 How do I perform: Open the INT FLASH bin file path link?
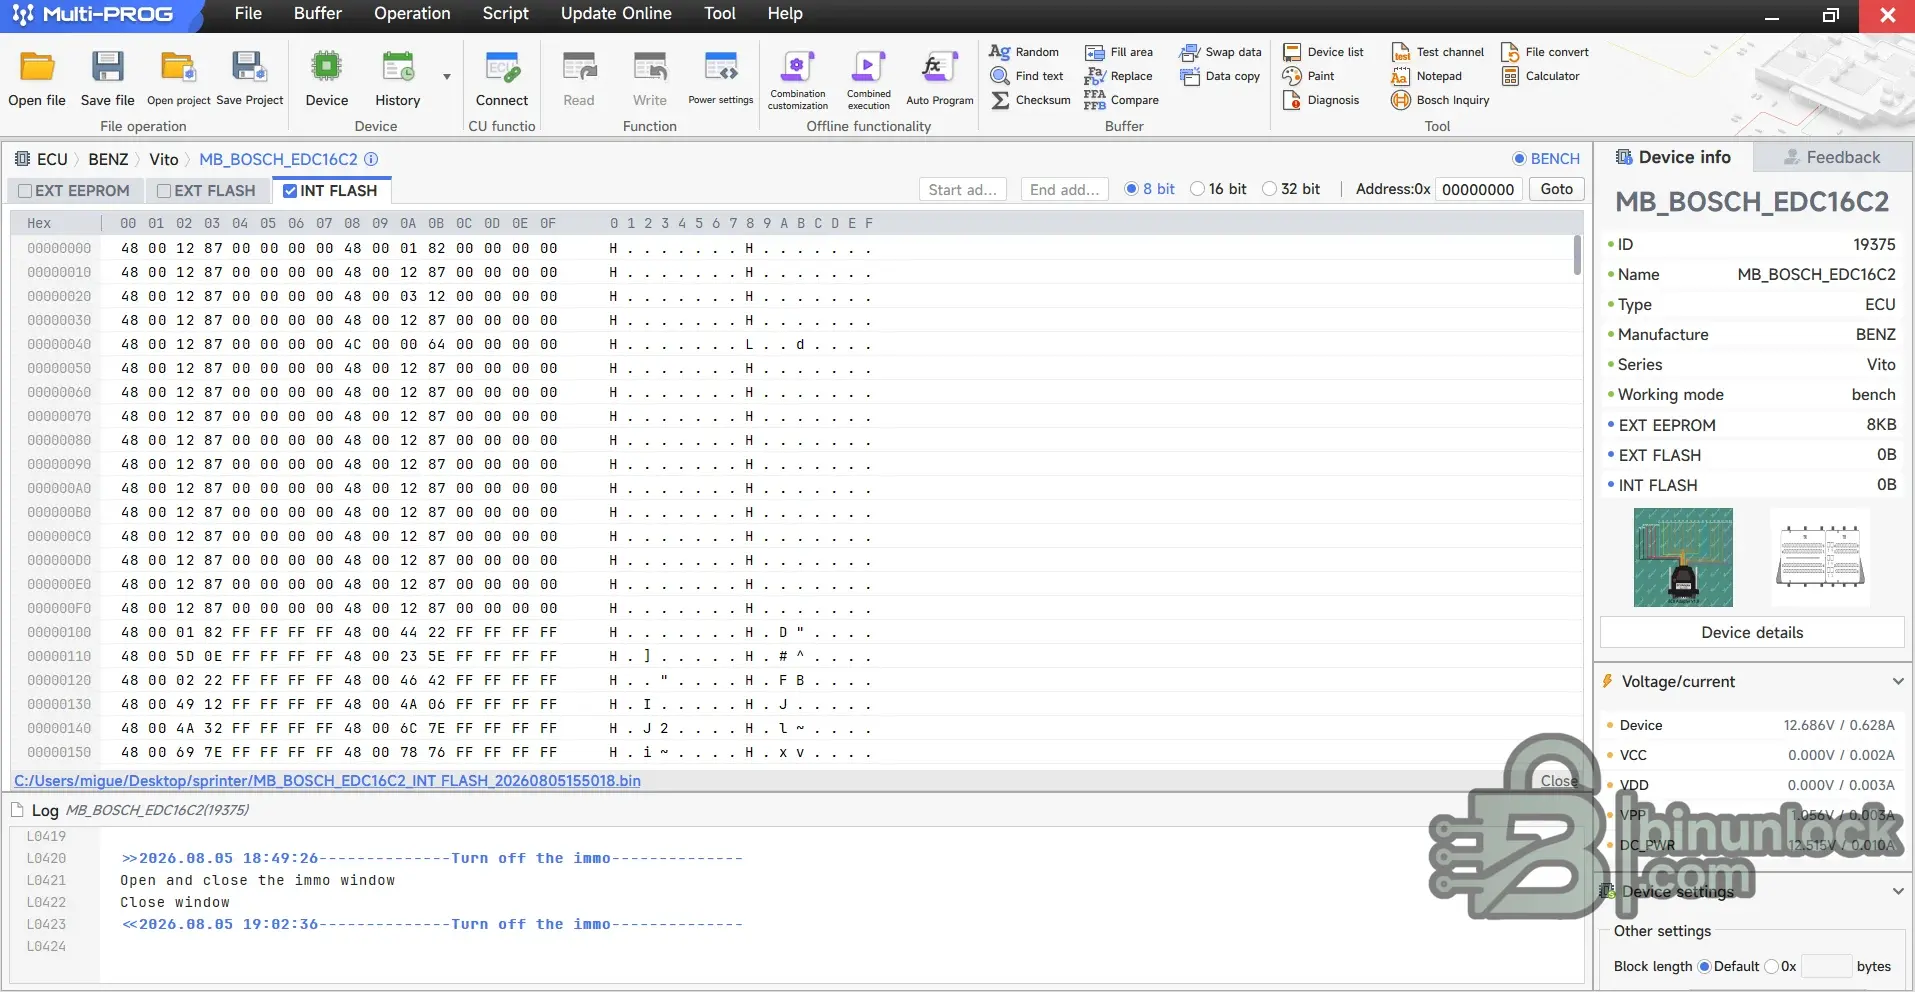tap(327, 781)
